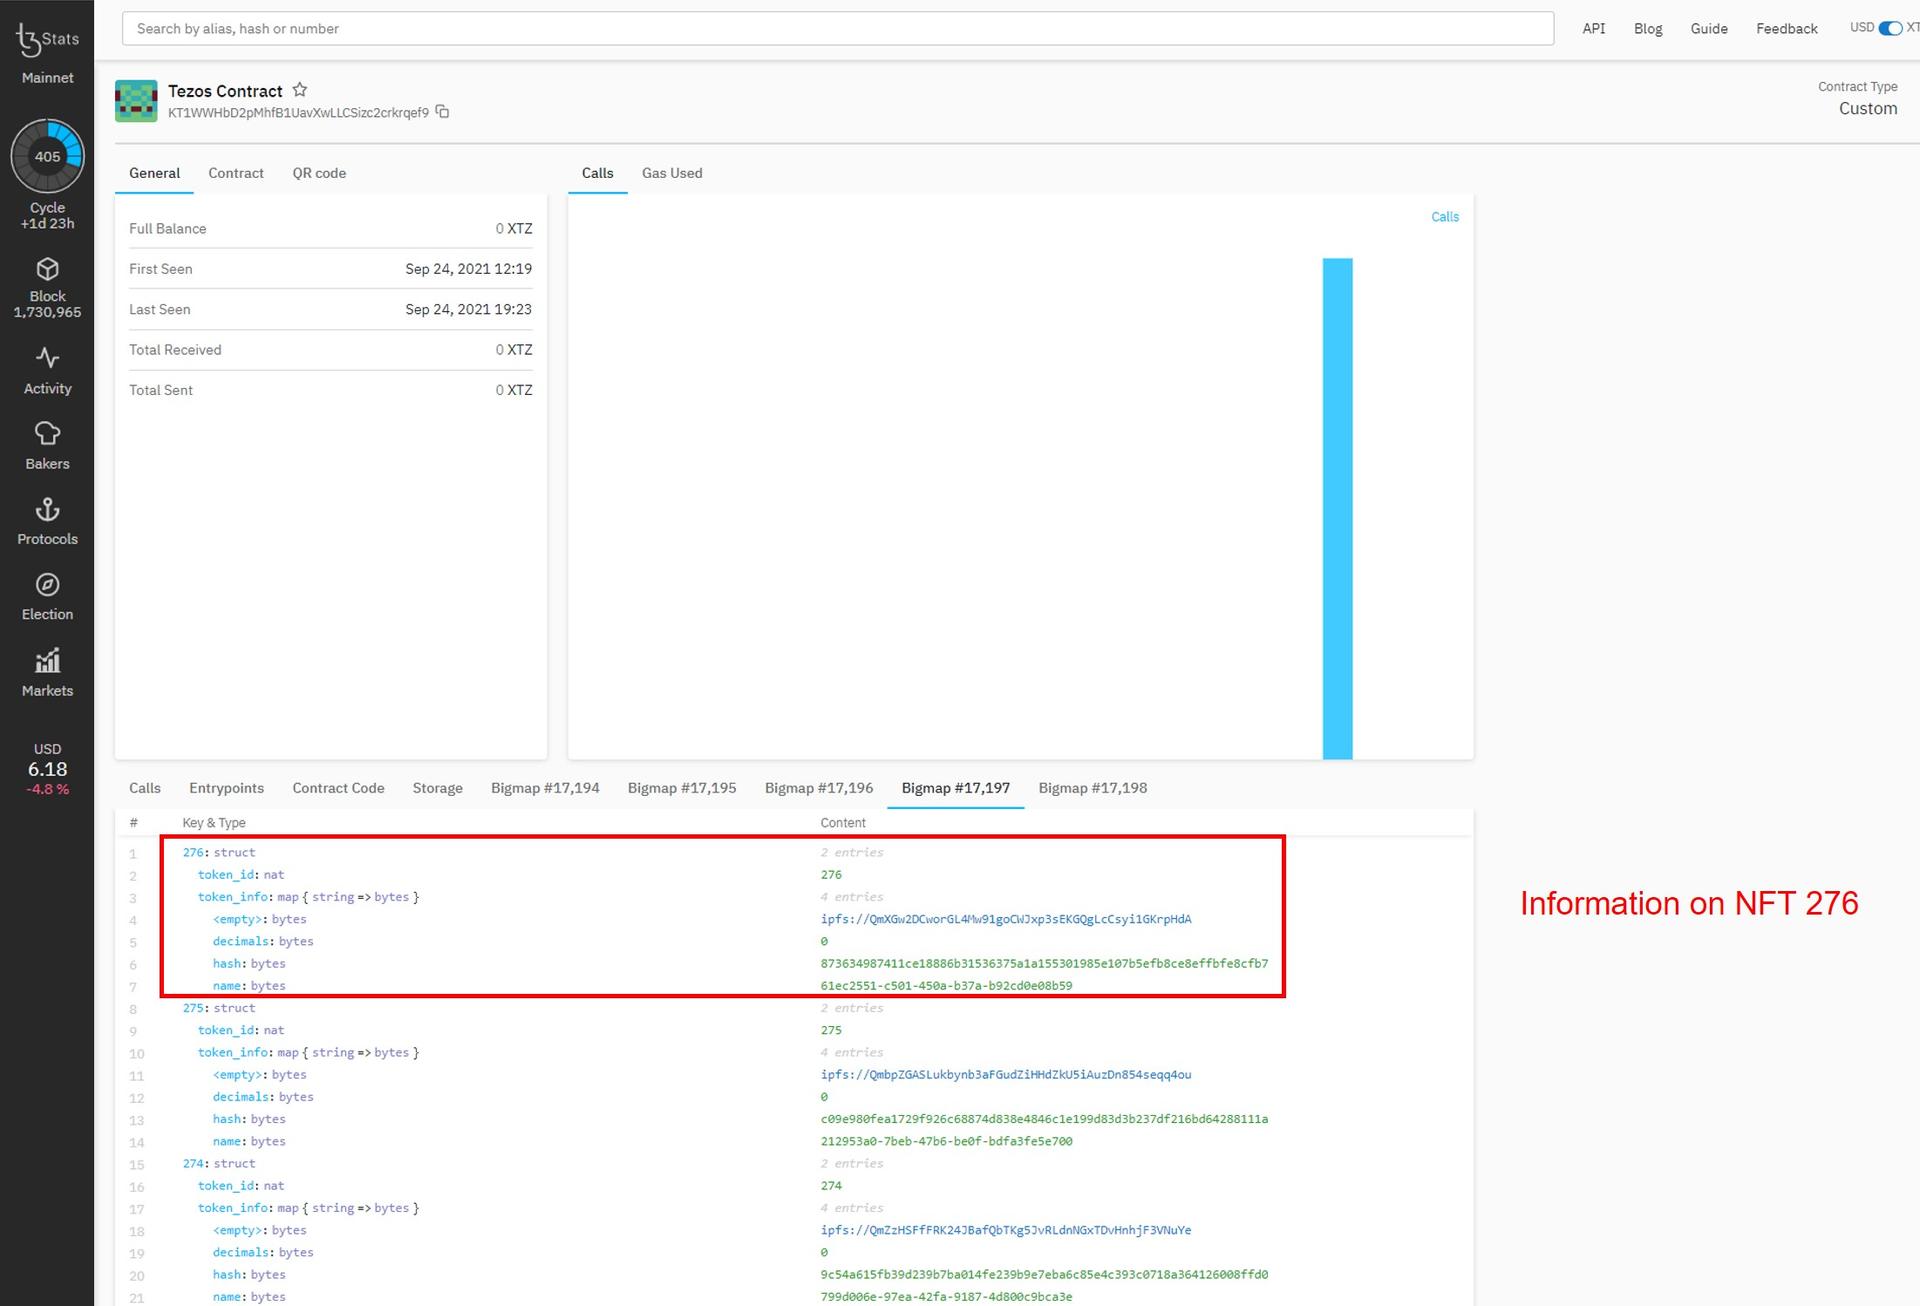The image size is (1920, 1306).
Task: Open the Activity pulse icon
Action: click(x=47, y=358)
